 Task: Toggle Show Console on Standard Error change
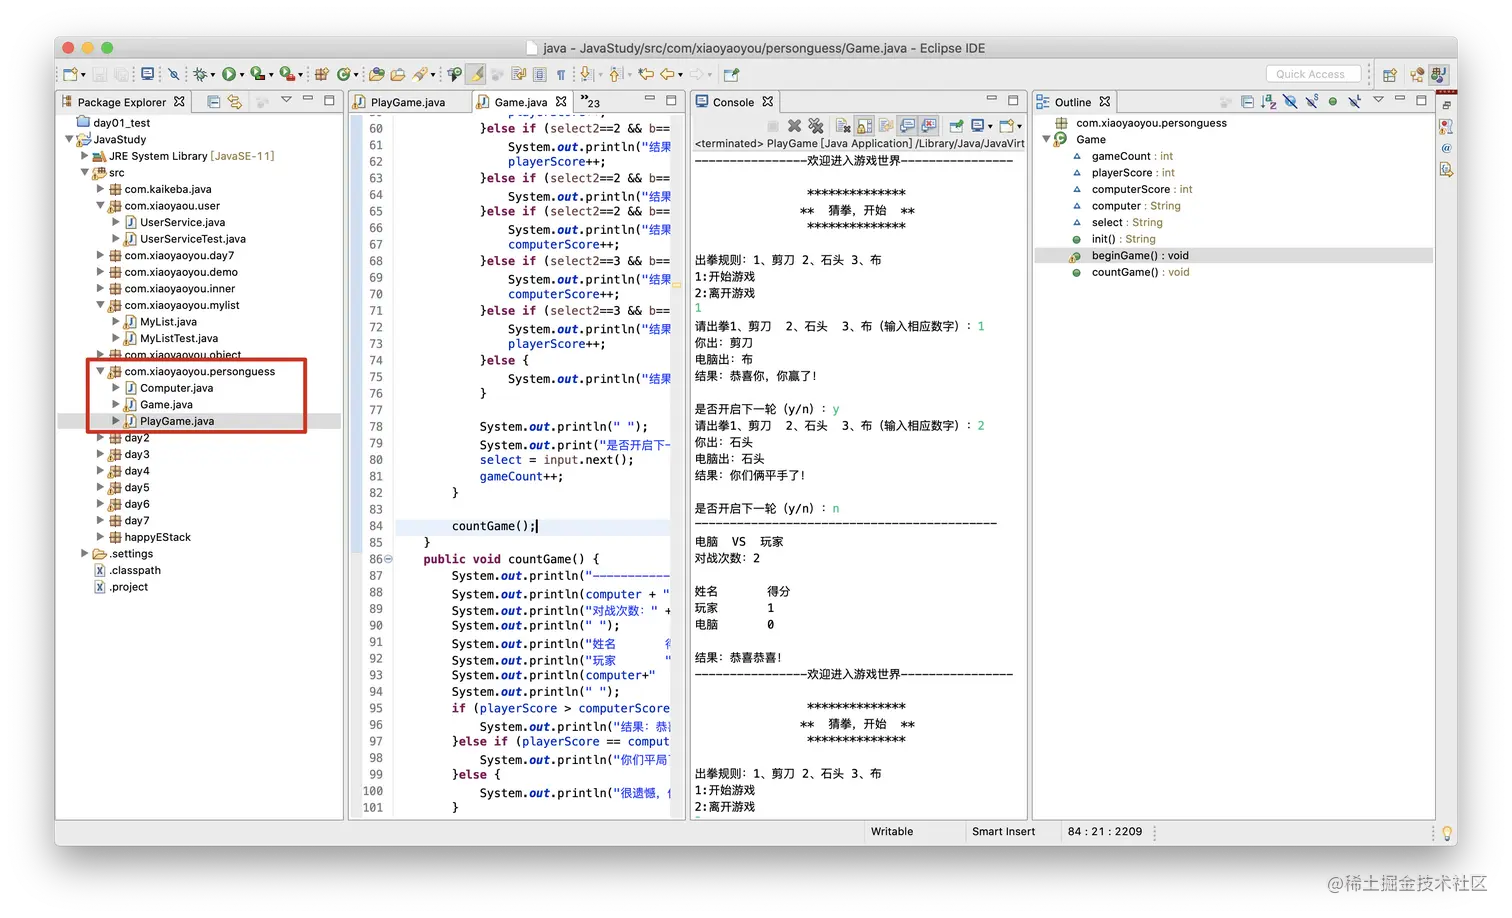(x=929, y=125)
